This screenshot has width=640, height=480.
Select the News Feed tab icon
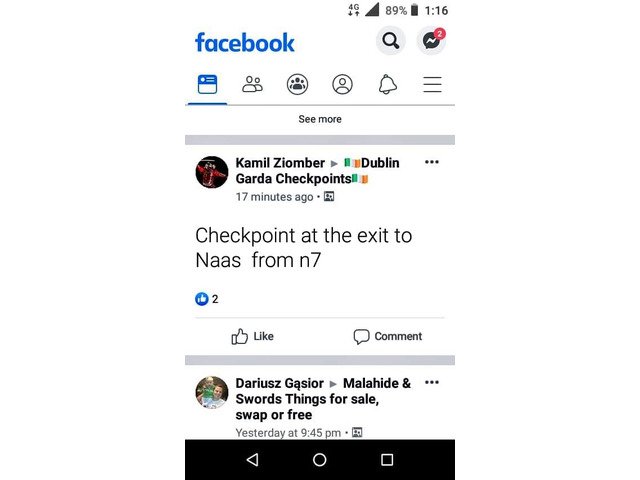[207, 84]
